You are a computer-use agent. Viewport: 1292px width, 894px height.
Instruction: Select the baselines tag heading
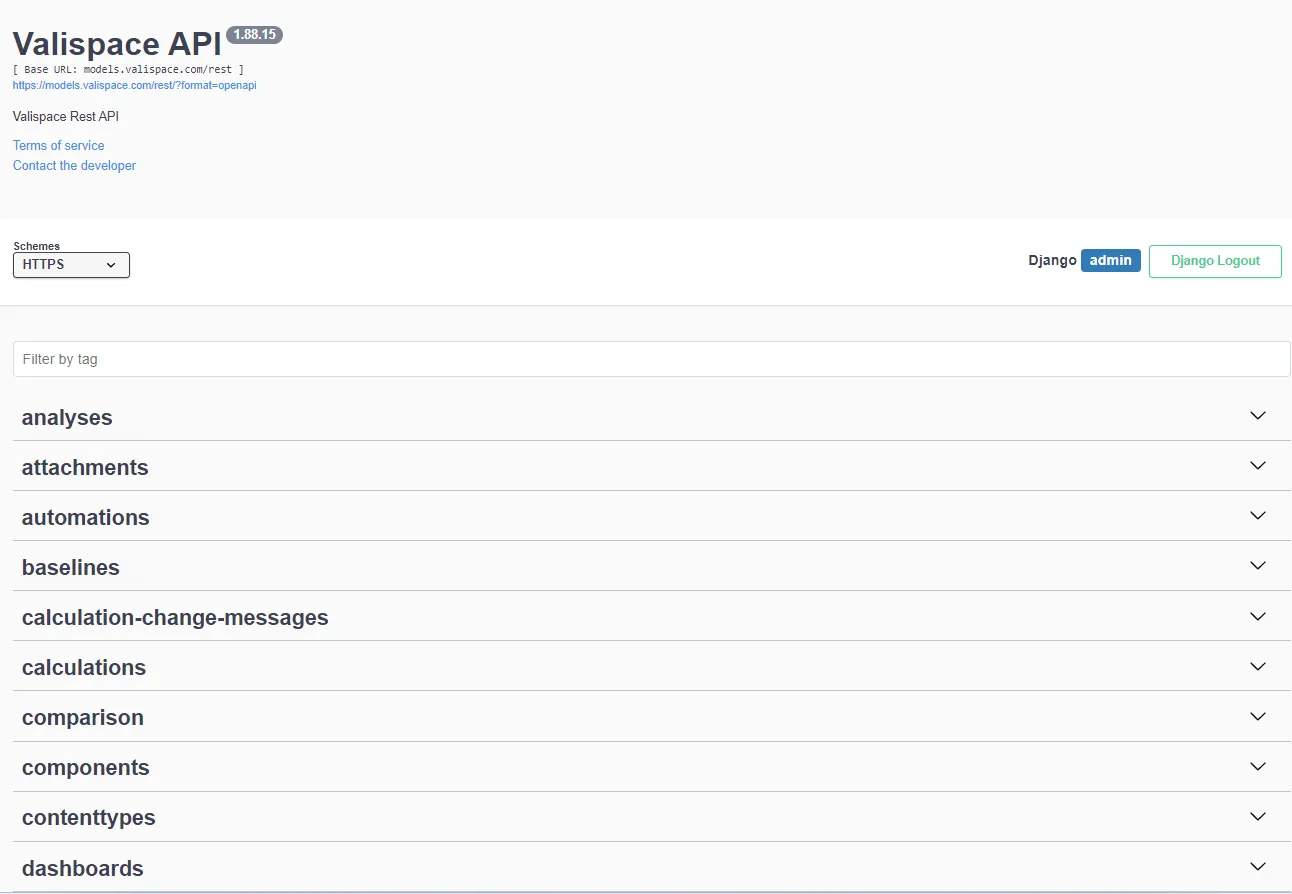(71, 567)
